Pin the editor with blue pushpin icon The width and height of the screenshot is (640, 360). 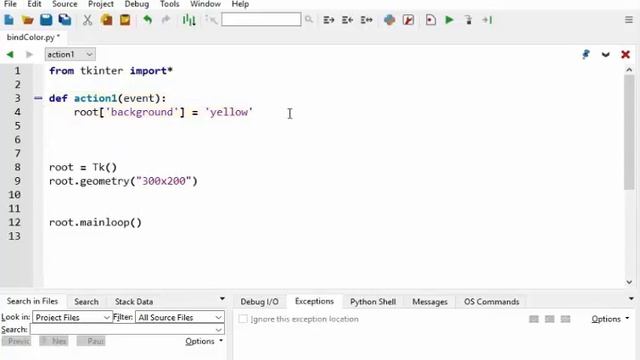pos(586,54)
